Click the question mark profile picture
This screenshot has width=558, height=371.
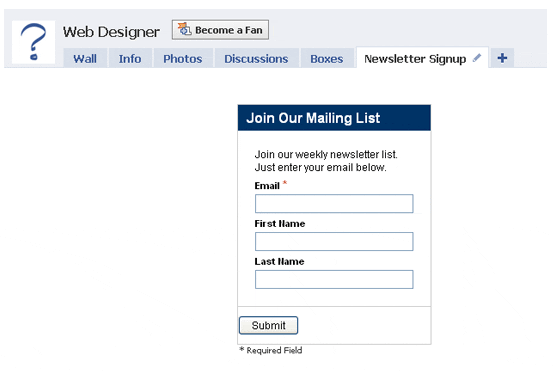click(33, 42)
